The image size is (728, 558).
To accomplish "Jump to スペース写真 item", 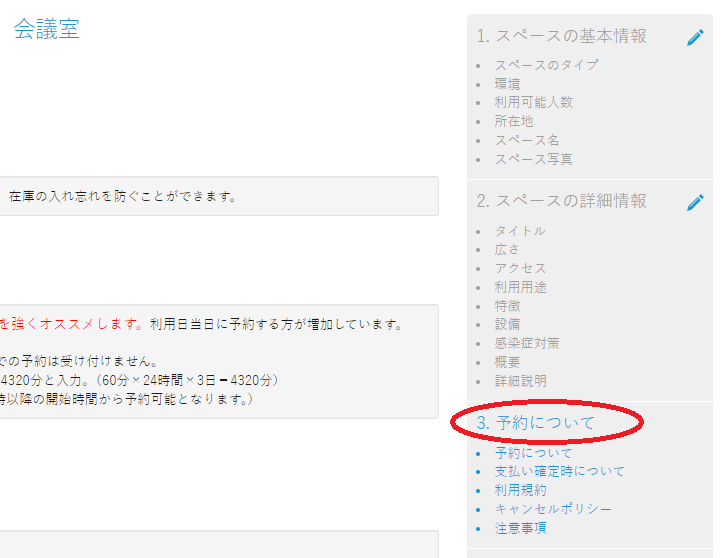I will click(533, 159).
